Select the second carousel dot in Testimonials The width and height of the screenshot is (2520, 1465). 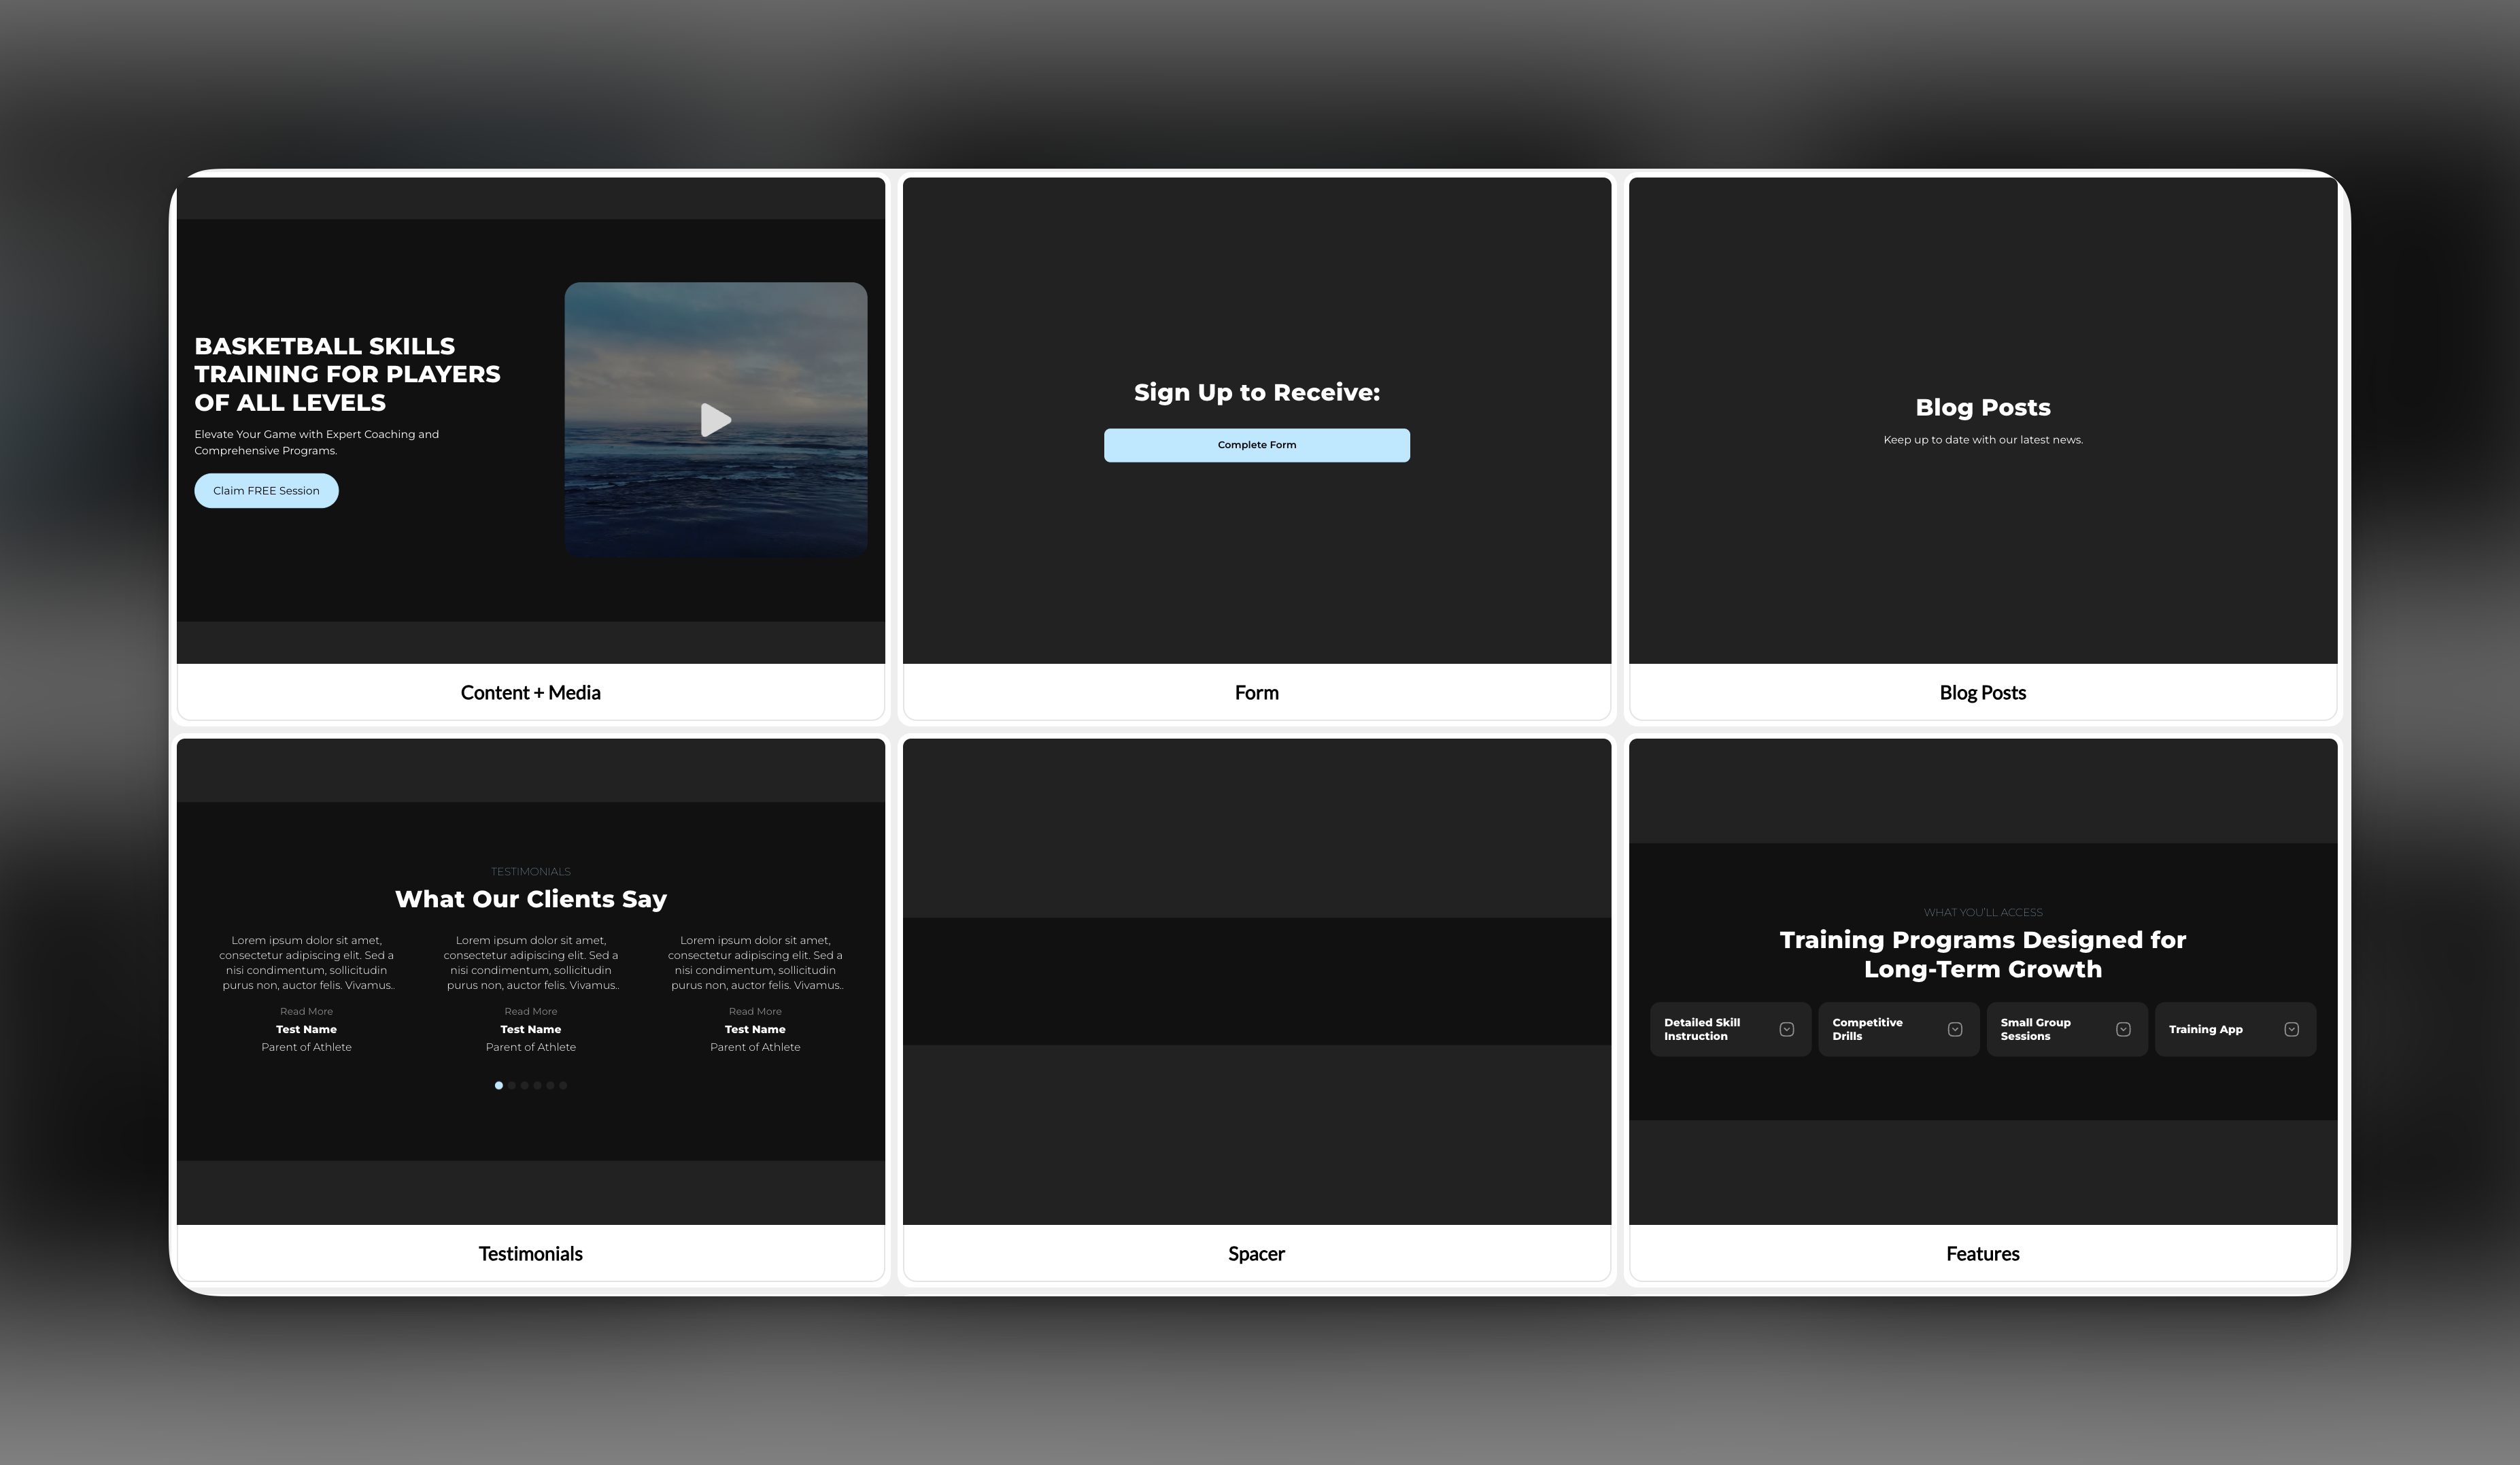click(x=511, y=1085)
